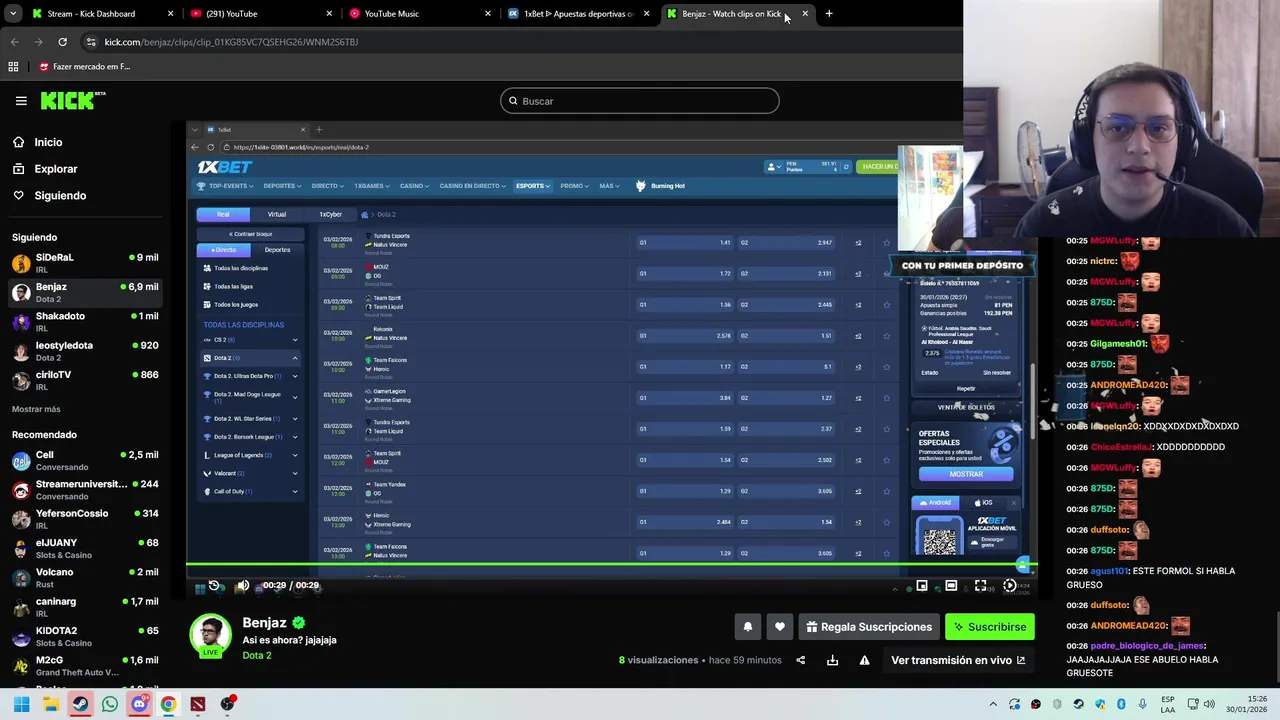Open playback speed settings in player

1010,586
